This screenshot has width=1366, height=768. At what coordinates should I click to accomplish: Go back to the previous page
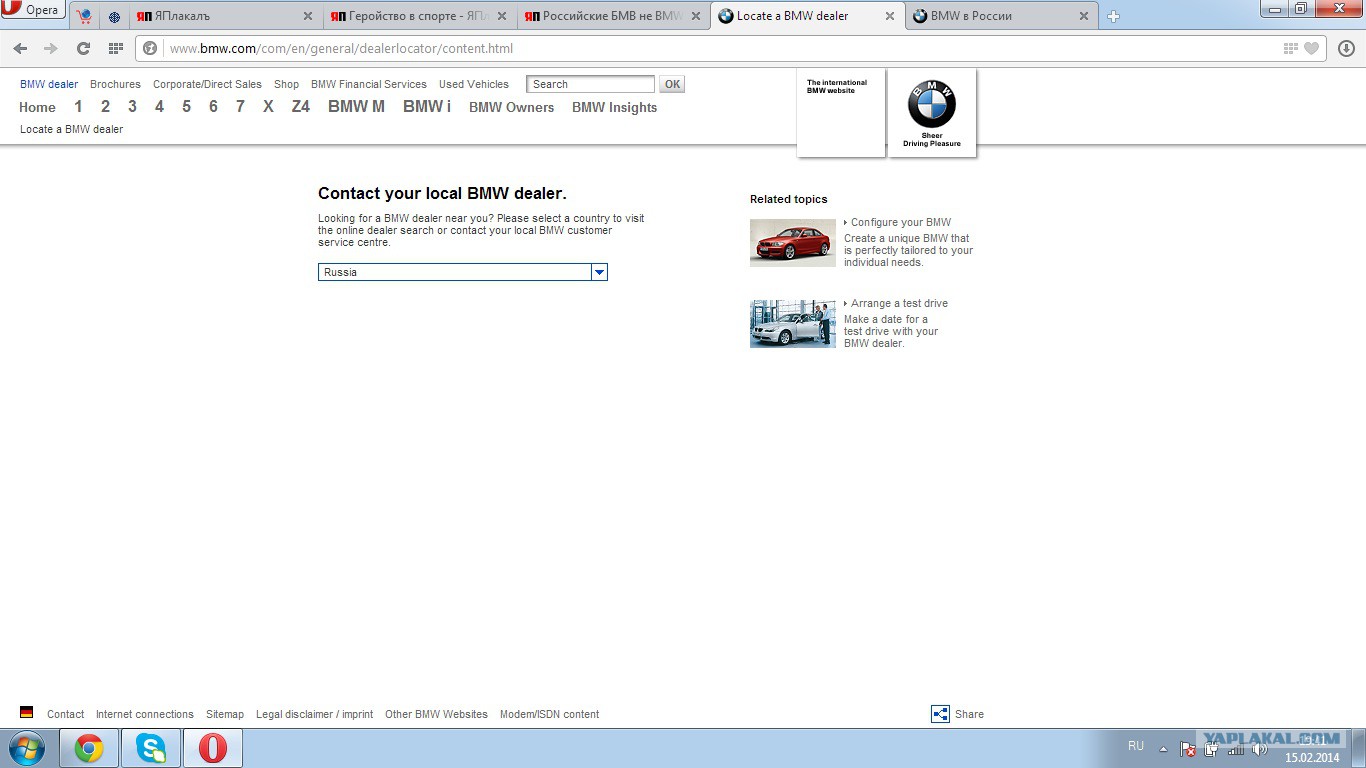click(x=20, y=48)
